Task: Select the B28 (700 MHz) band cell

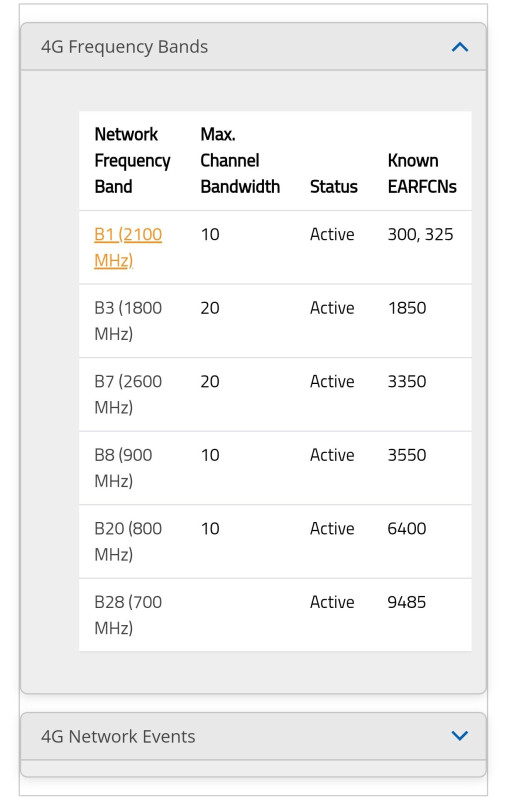Action: (128, 615)
